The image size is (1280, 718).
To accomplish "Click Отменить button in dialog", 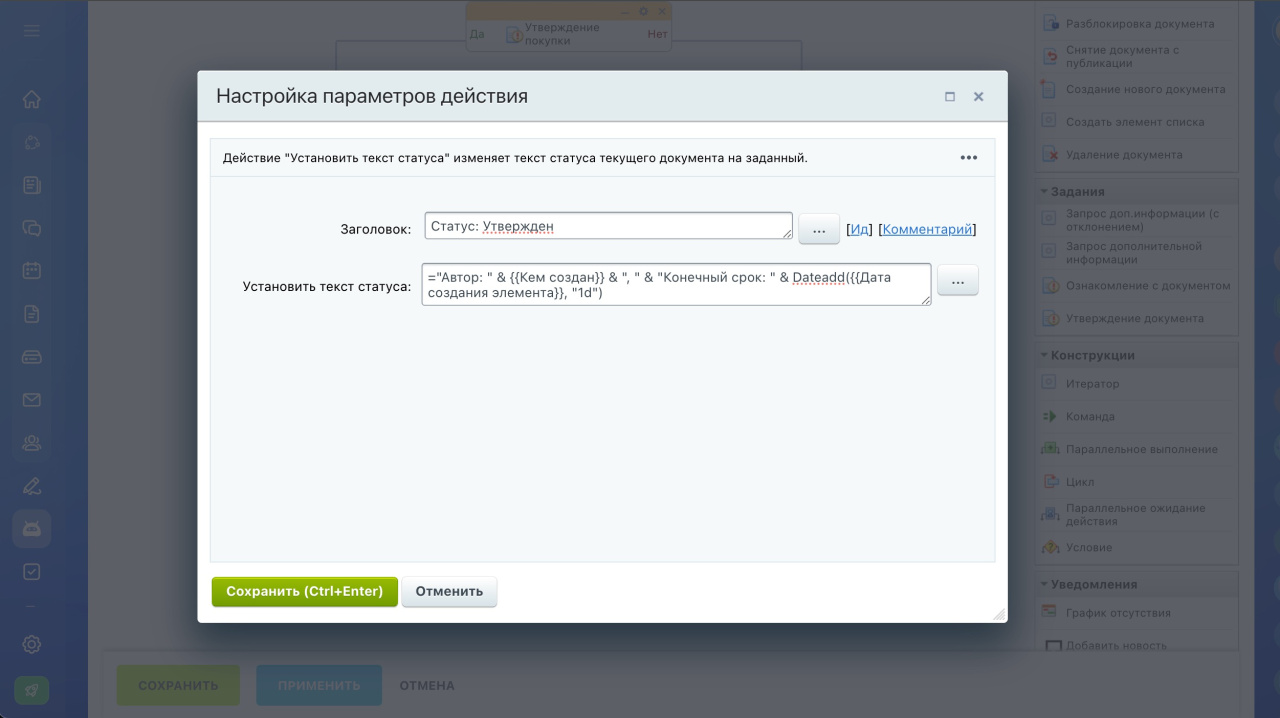I will [449, 592].
